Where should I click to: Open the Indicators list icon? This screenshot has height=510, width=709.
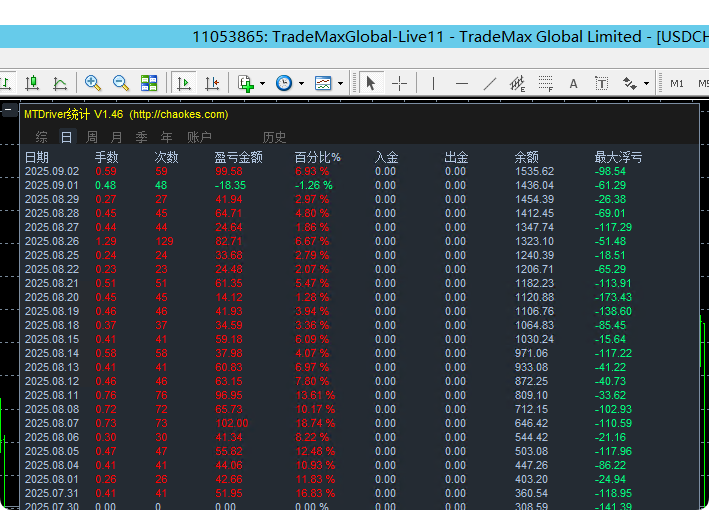[246, 83]
